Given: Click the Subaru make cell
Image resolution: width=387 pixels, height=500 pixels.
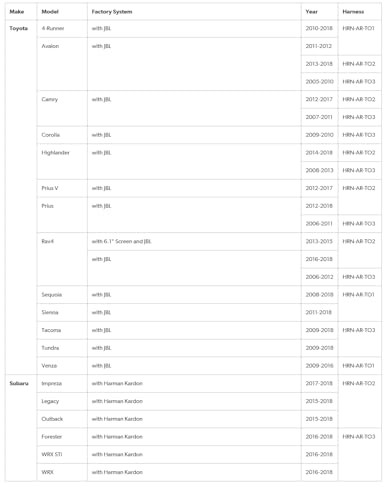Looking at the screenshot, I should 21,428.
